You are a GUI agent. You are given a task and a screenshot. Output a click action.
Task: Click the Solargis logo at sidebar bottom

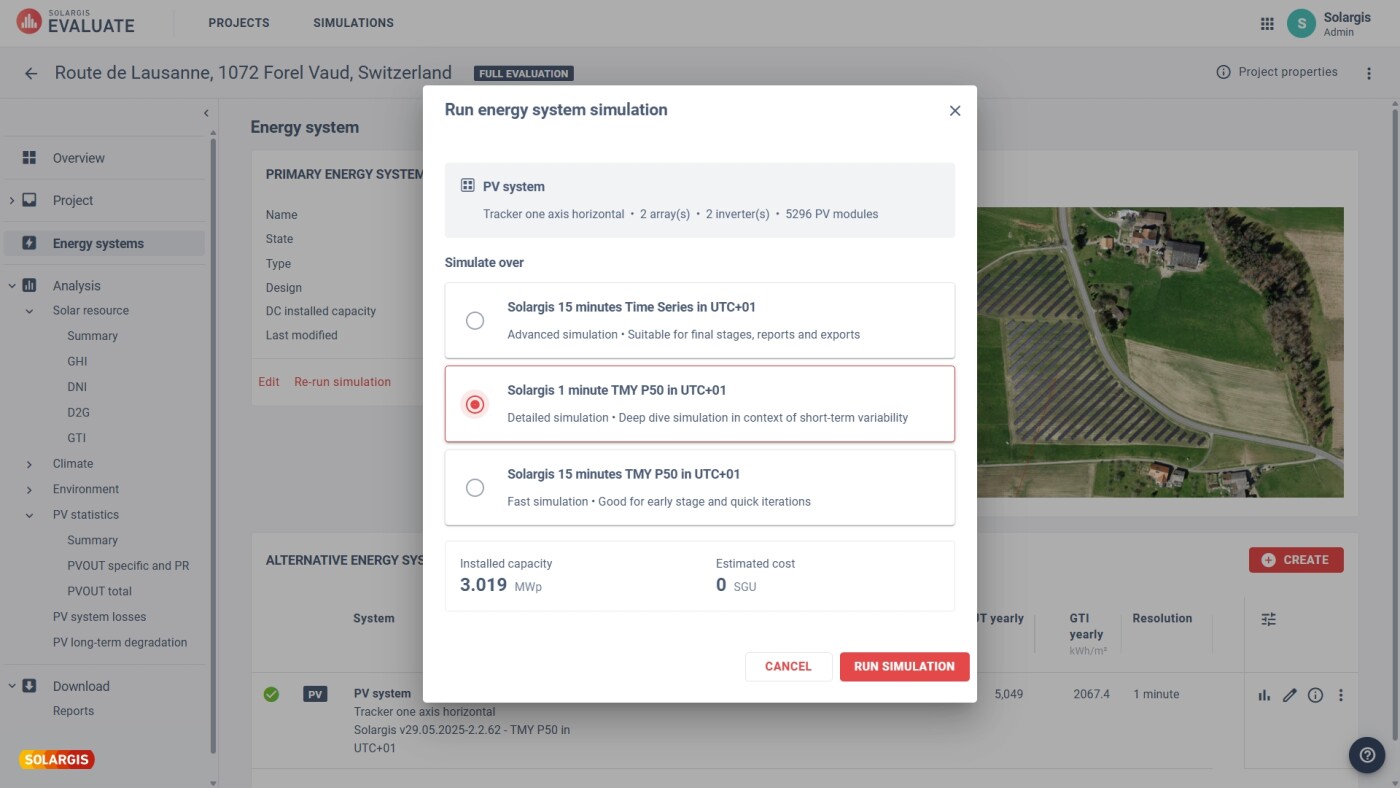[57, 760]
